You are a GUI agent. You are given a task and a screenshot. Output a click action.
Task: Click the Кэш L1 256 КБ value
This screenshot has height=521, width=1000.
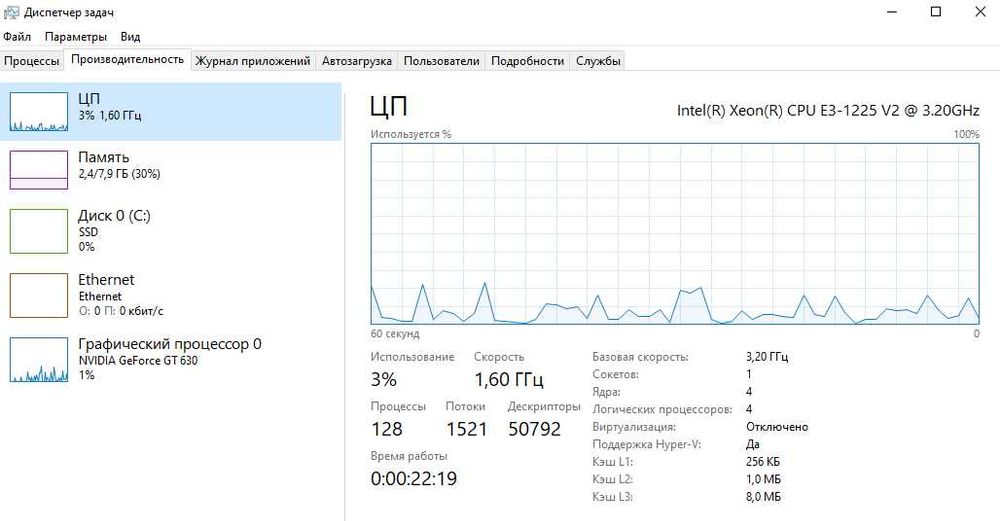(763, 461)
